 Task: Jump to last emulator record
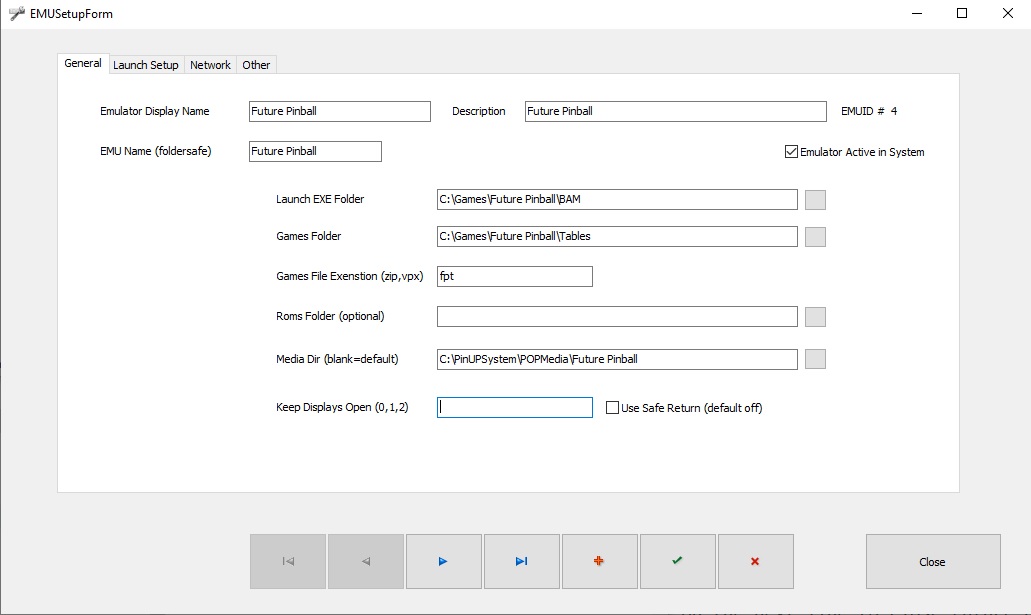pyautogui.click(x=521, y=561)
